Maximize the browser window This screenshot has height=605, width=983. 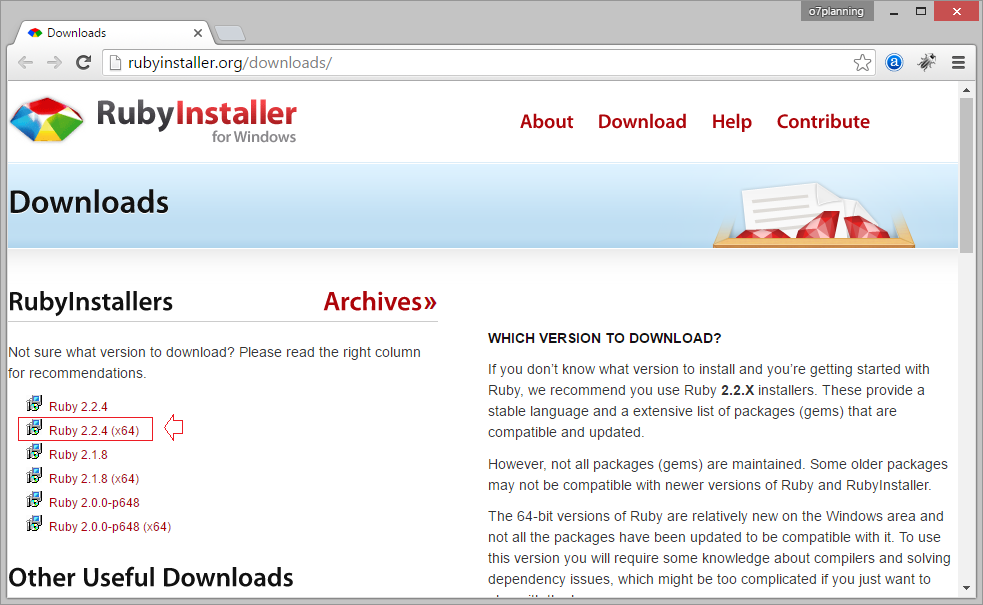pos(920,11)
